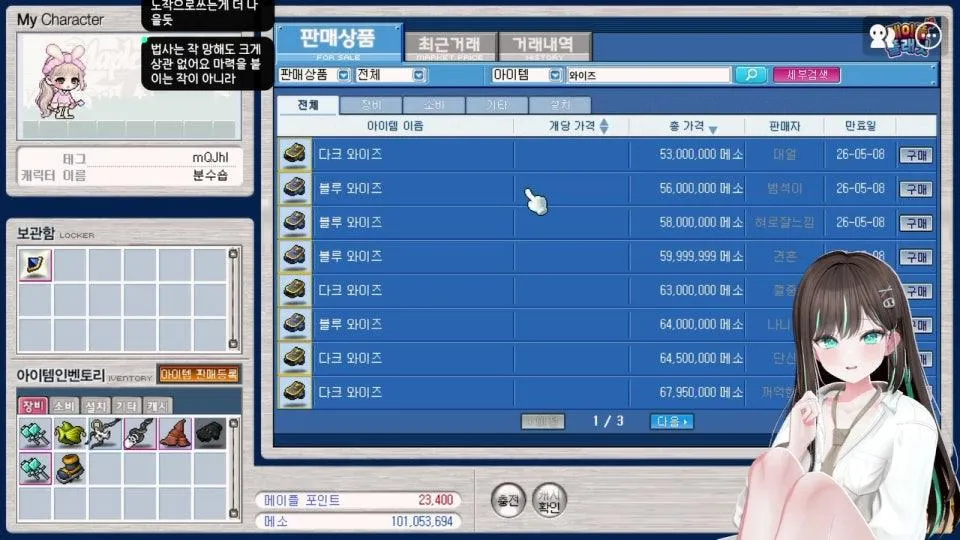Image resolution: width=960 pixels, height=540 pixels.
Task: Click the round 충전 button
Action: pos(508,500)
